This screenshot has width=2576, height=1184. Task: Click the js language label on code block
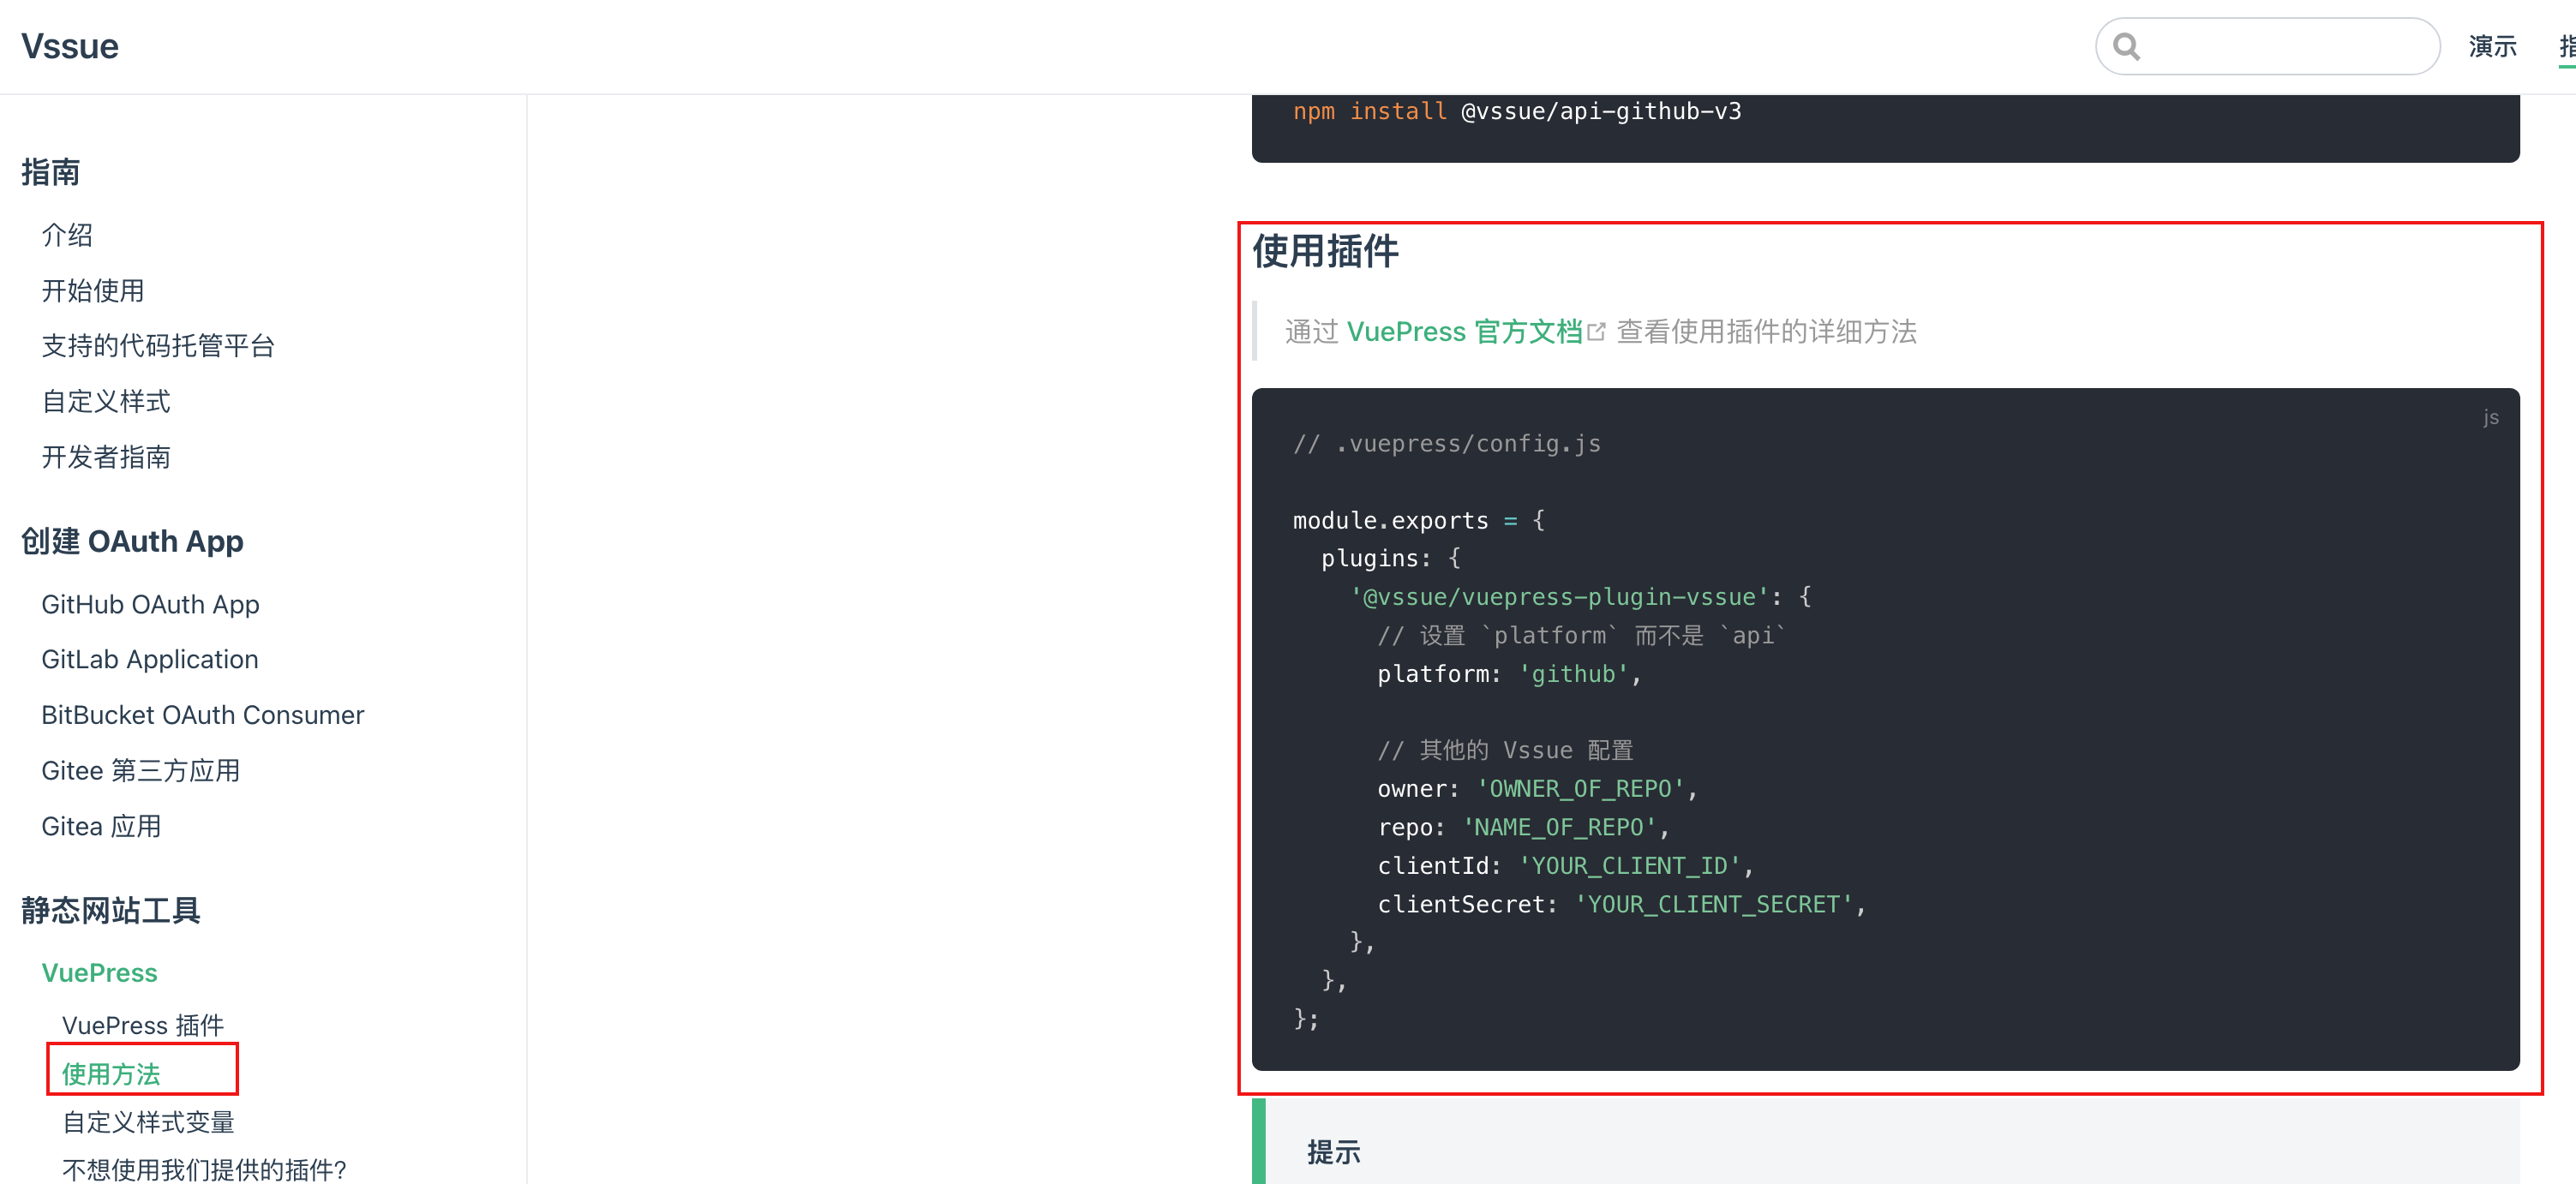point(2491,417)
